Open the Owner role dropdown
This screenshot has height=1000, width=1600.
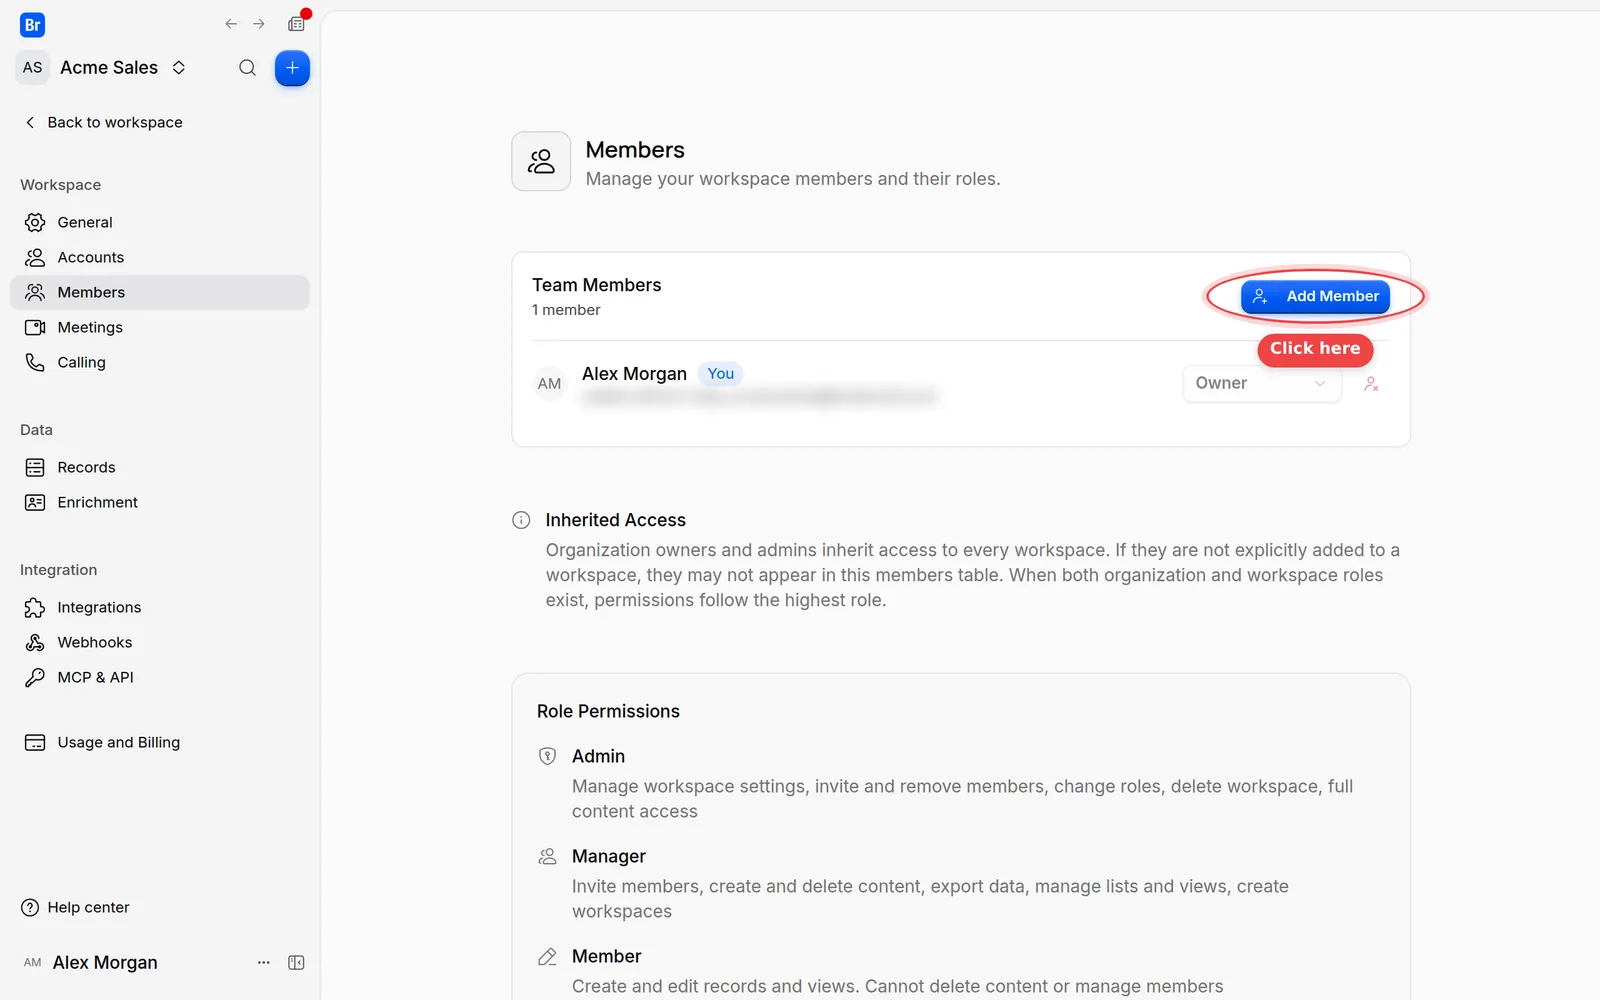(x=1262, y=383)
